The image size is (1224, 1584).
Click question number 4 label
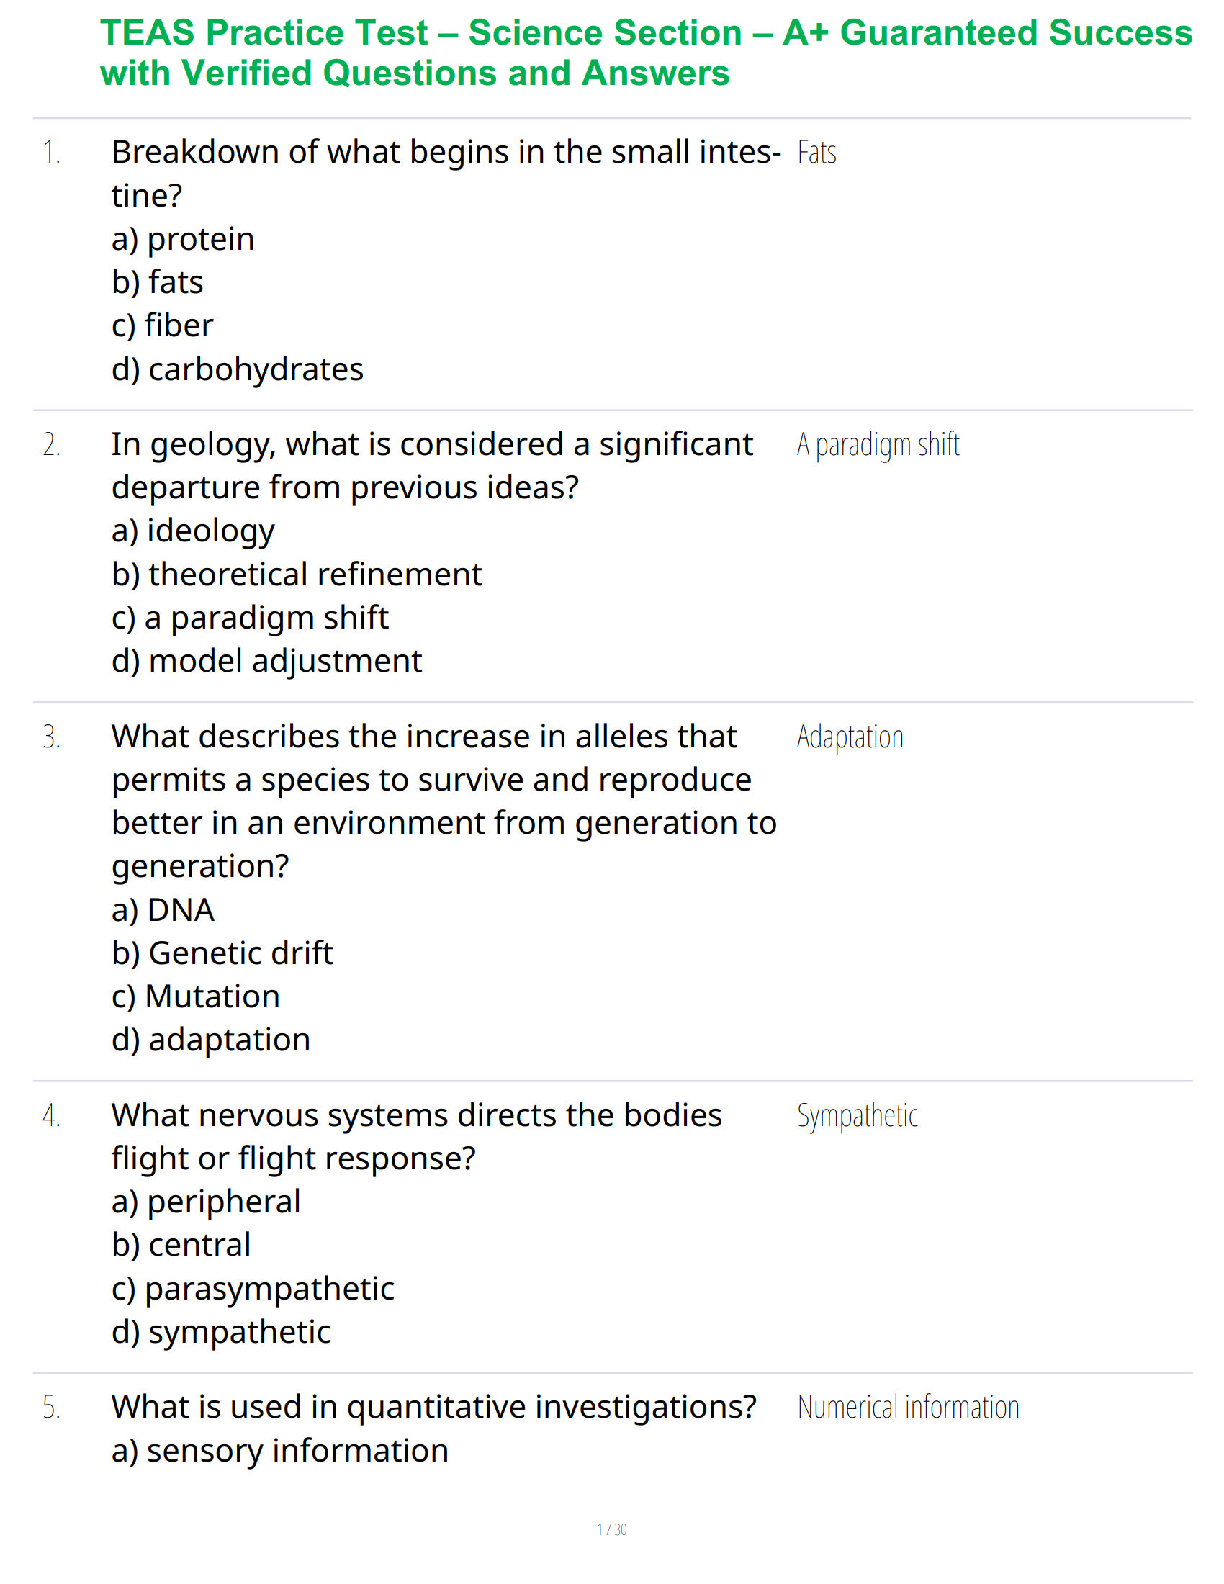(52, 1116)
